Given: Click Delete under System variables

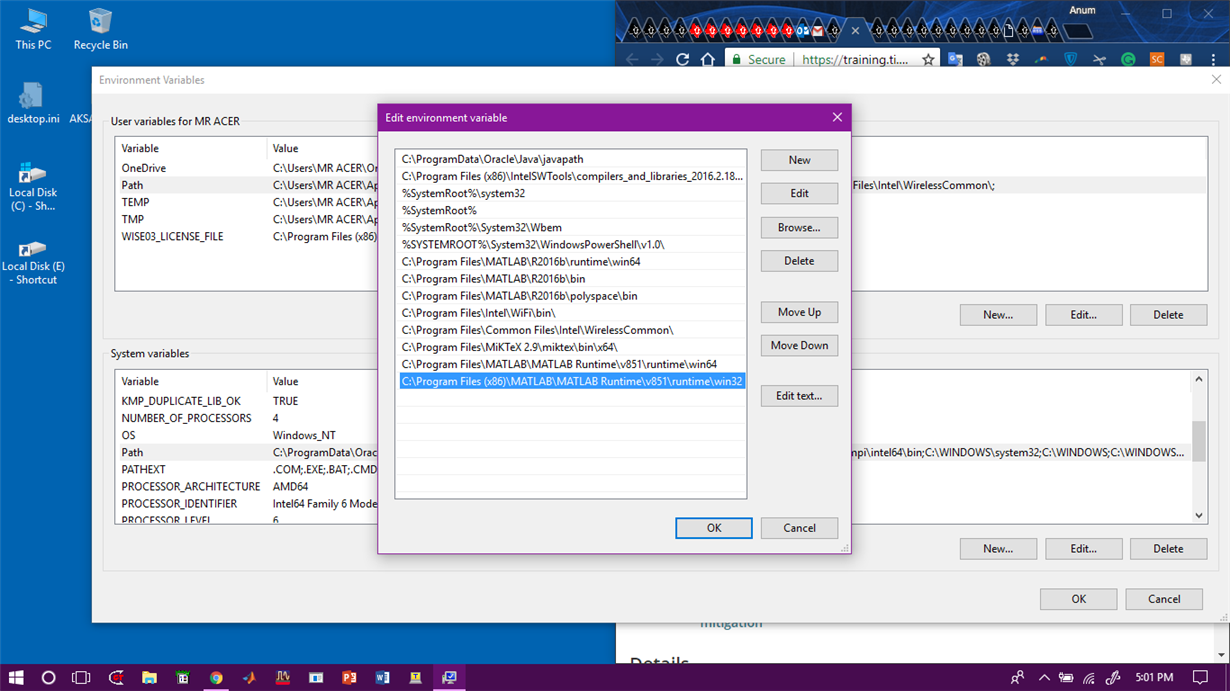Looking at the screenshot, I should pyautogui.click(x=1168, y=548).
